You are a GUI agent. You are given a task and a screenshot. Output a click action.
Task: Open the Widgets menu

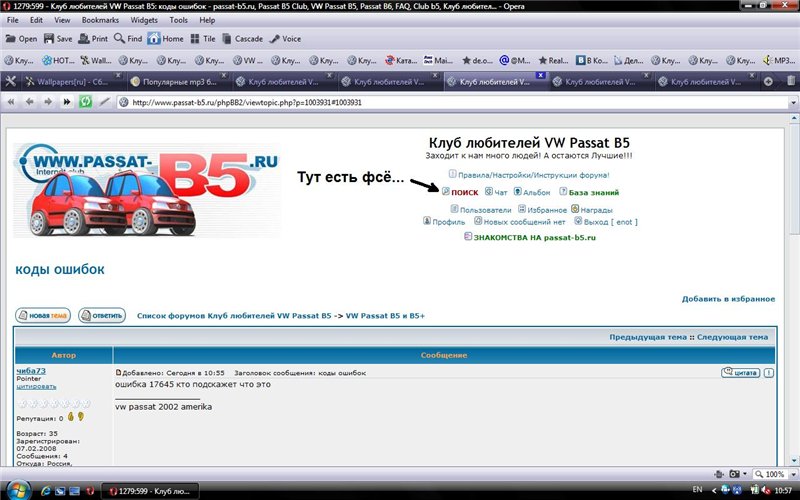point(144,20)
